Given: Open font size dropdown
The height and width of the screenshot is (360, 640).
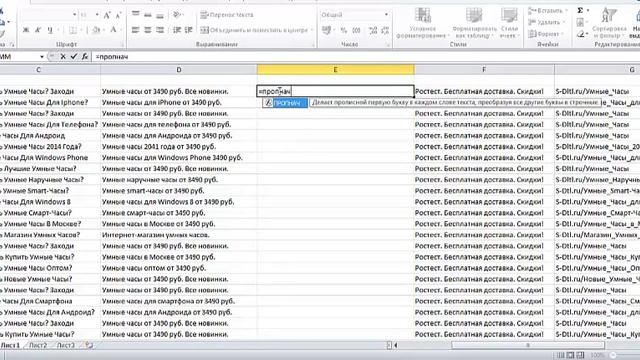Looking at the screenshot, I should pos(97,15).
